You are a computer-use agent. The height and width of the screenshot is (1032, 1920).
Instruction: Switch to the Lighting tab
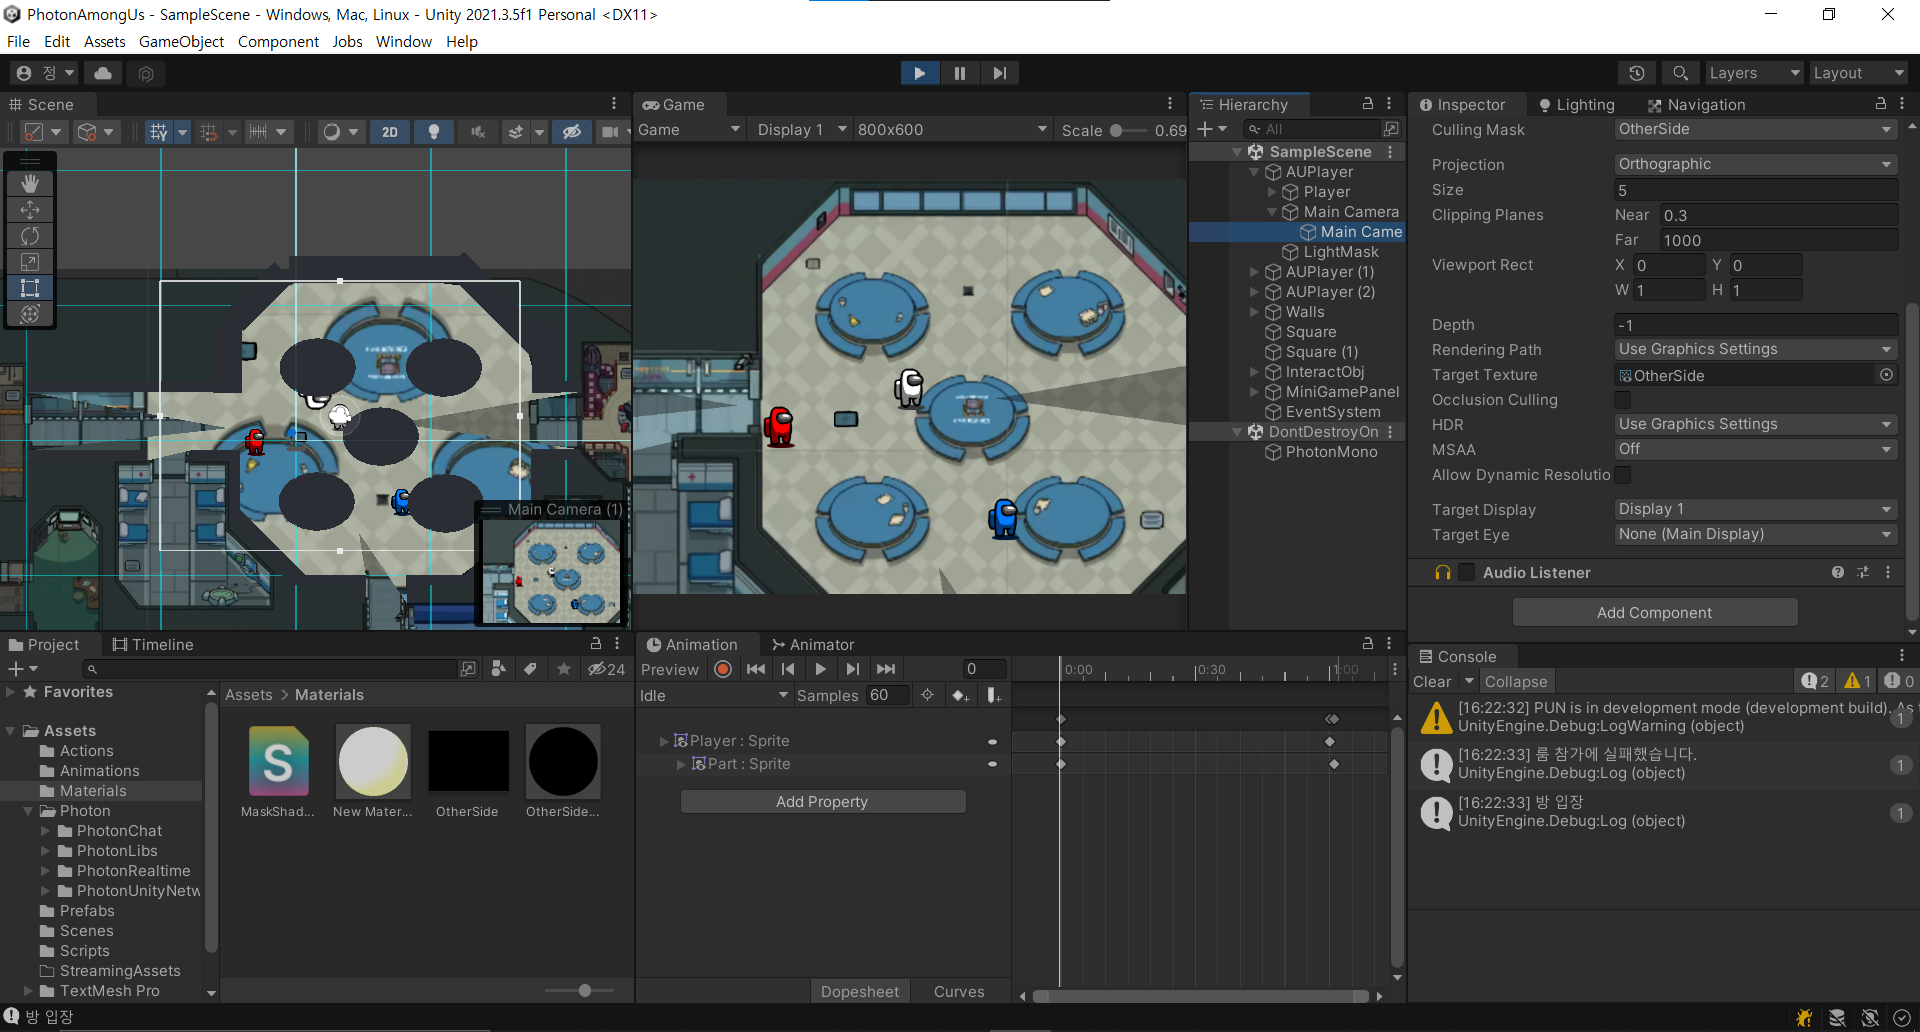[1576, 105]
